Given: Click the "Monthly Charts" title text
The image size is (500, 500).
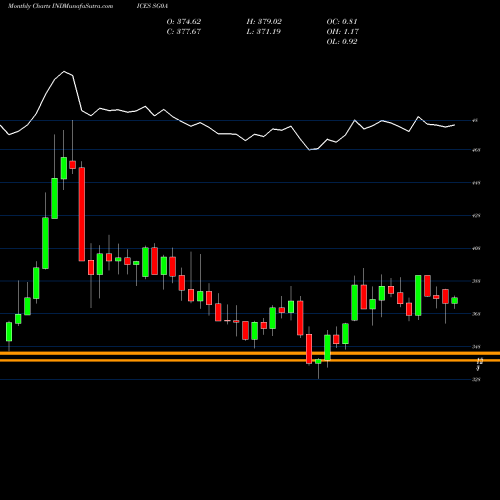Looking at the screenshot, I should (x=29, y=6).
